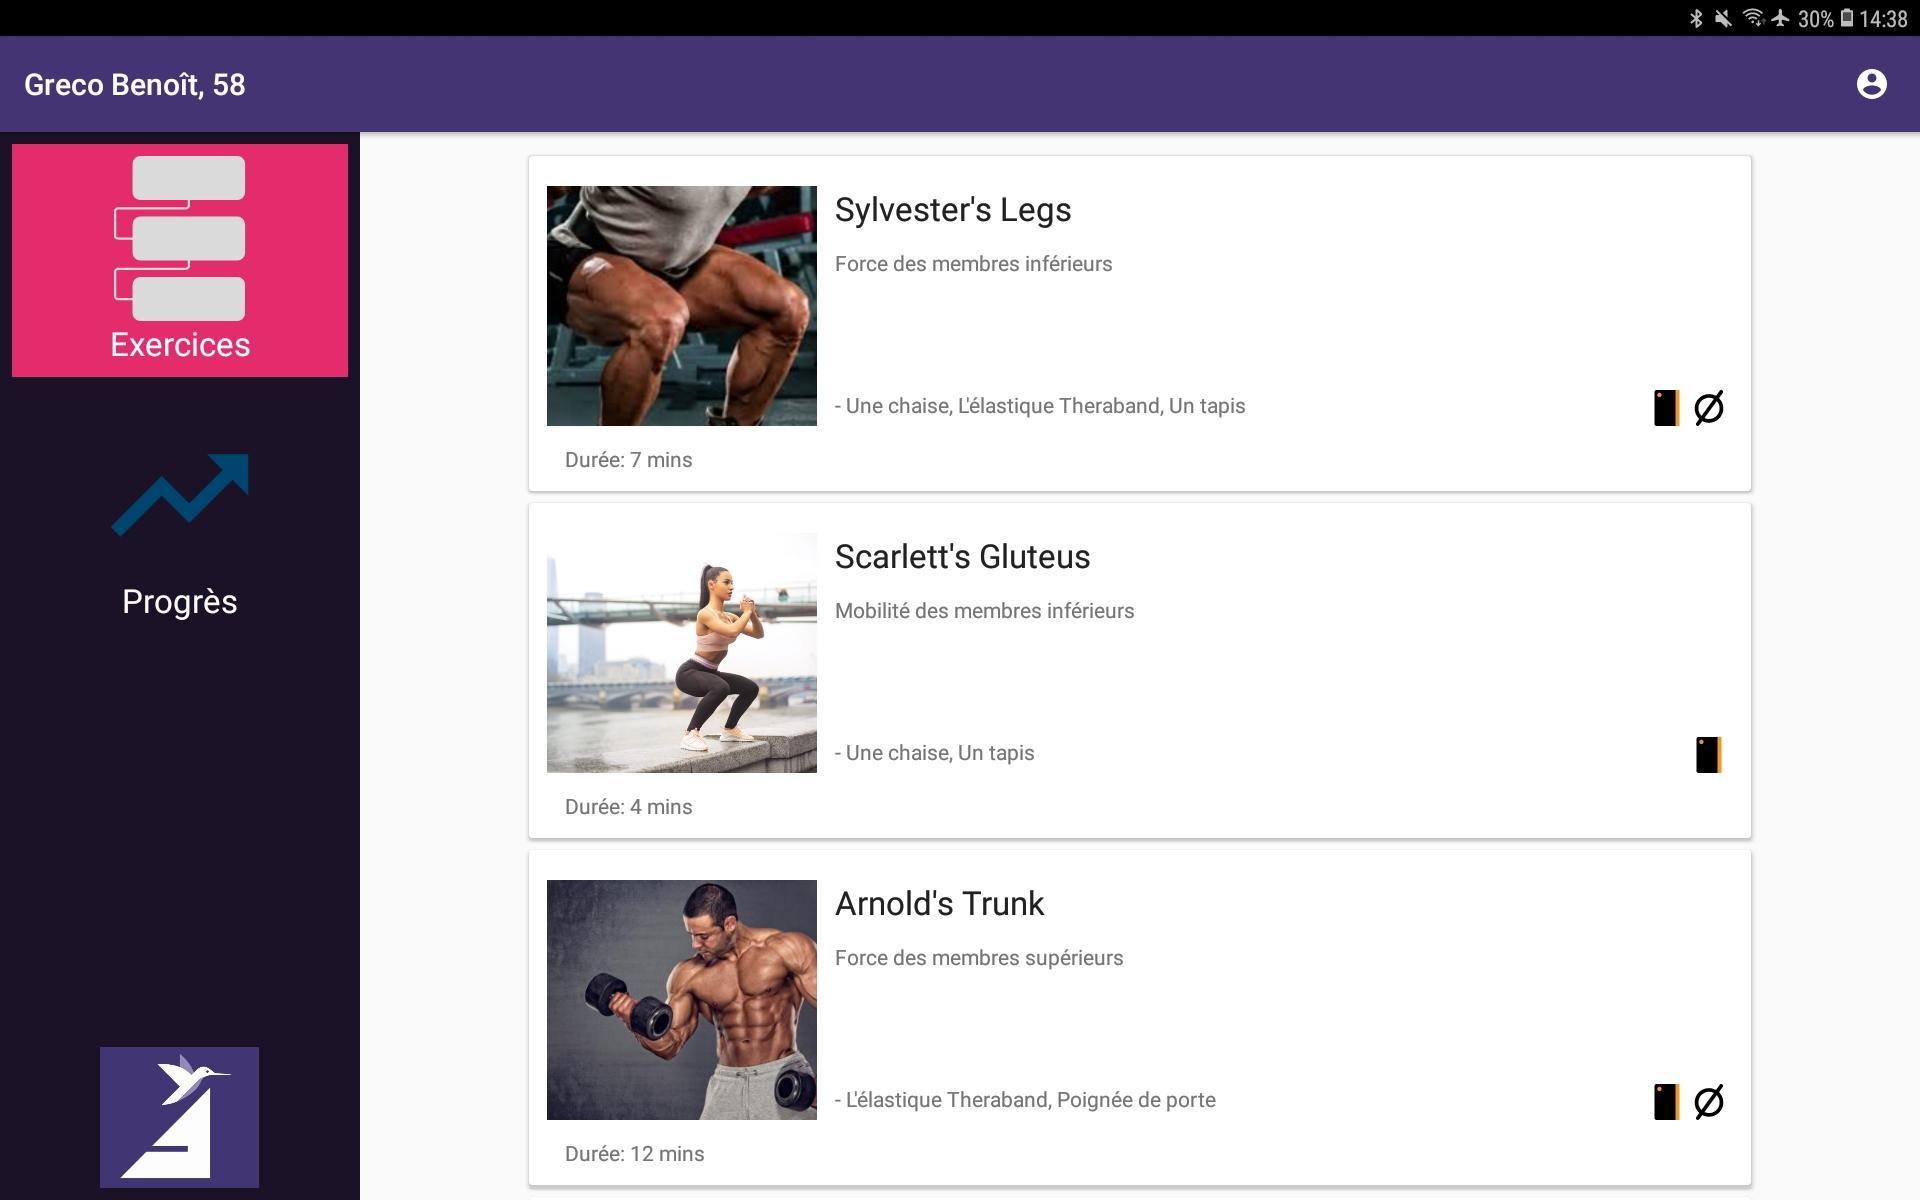Click the Wi-Fi status icon
The width and height of the screenshot is (1920, 1200).
coord(1752,18)
